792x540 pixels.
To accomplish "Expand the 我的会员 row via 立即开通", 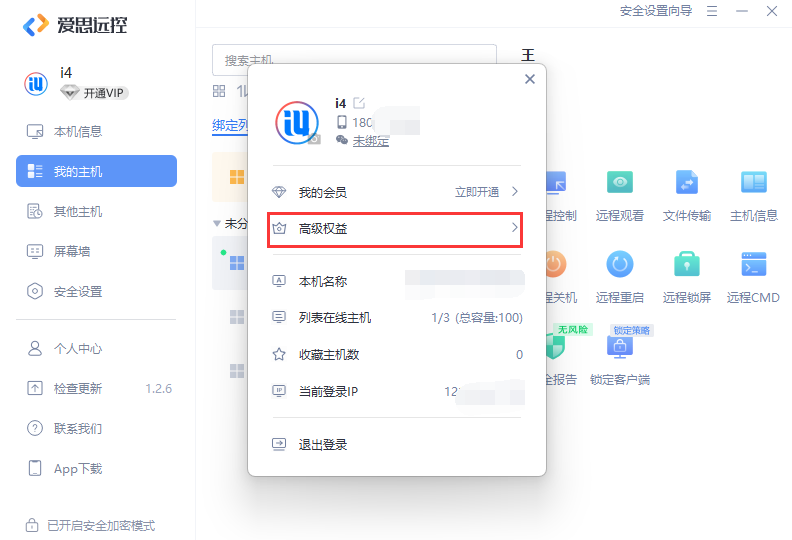I will click(x=488, y=192).
